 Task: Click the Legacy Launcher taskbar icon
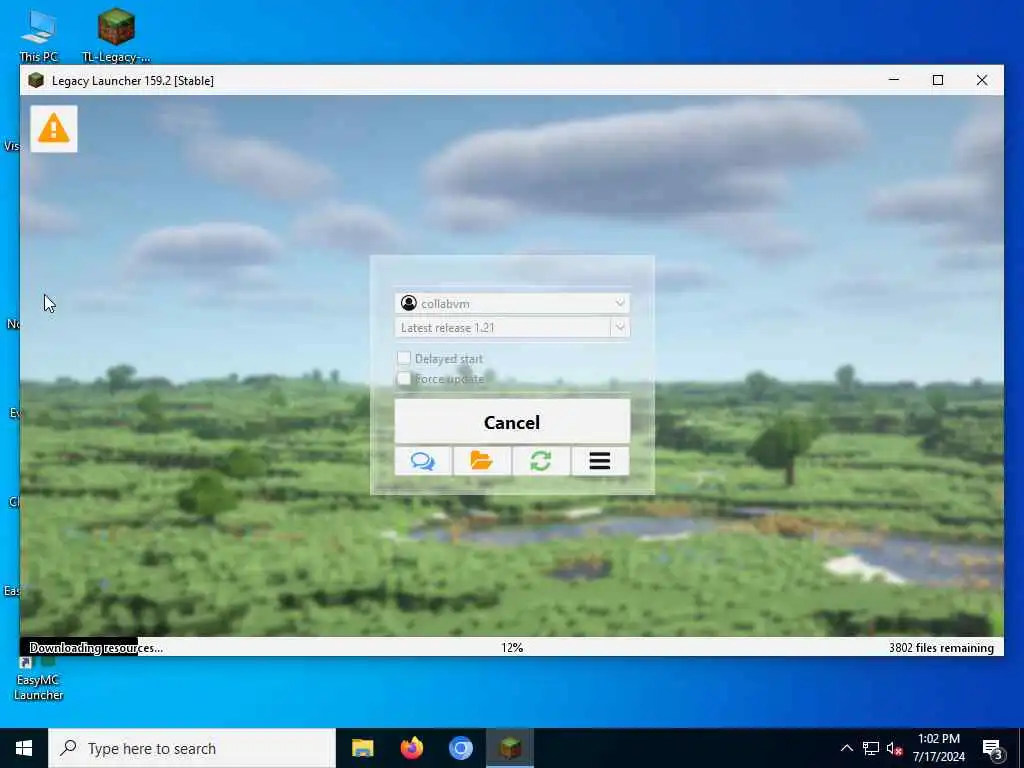pyautogui.click(x=510, y=748)
